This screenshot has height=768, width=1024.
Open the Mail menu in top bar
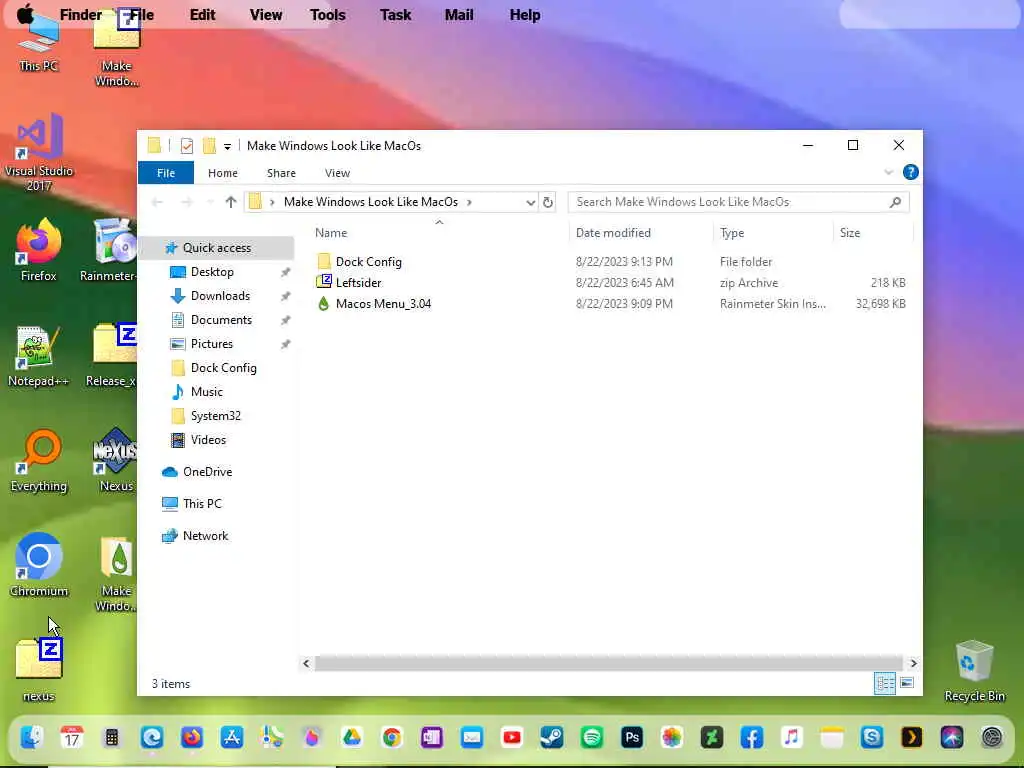[x=458, y=14]
